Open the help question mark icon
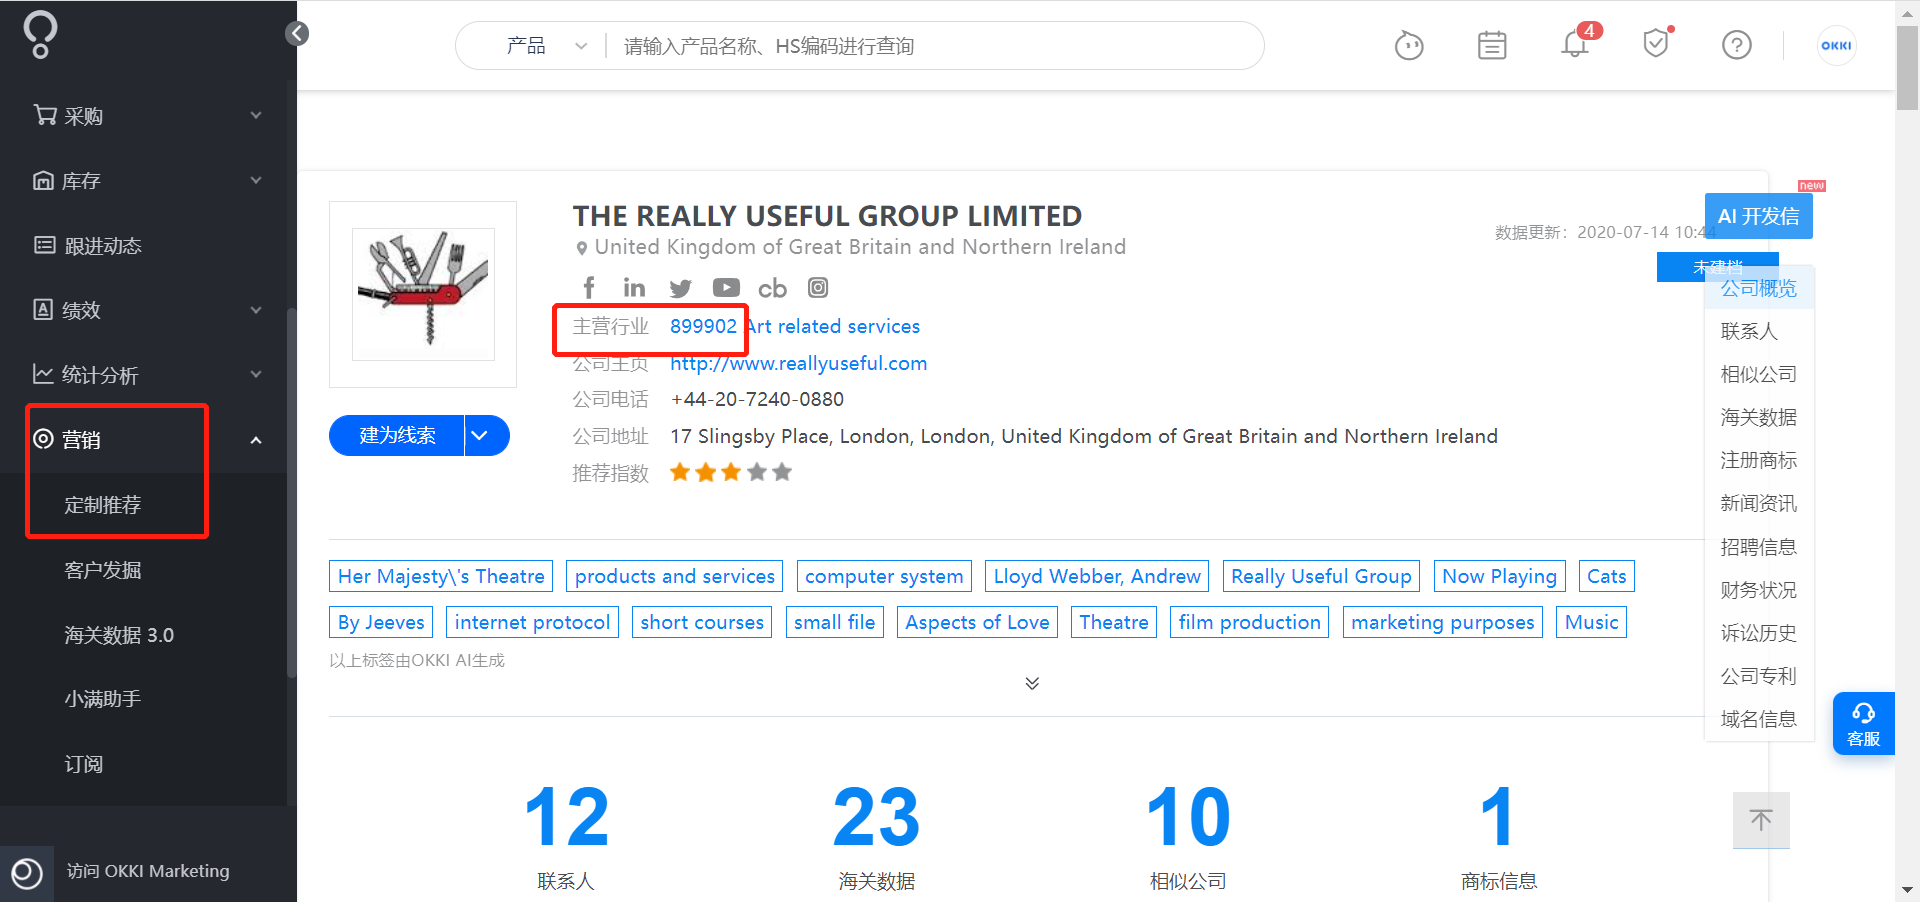Viewport: 1920px width, 902px height. pyautogui.click(x=1737, y=45)
